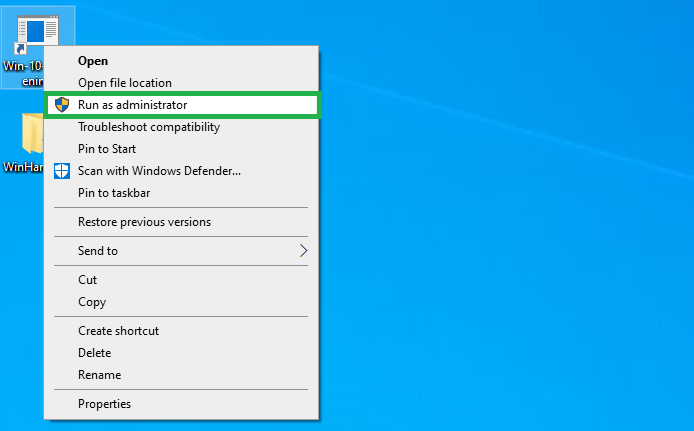
Task: Choose Pin to Start
Action: coord(181,149)
